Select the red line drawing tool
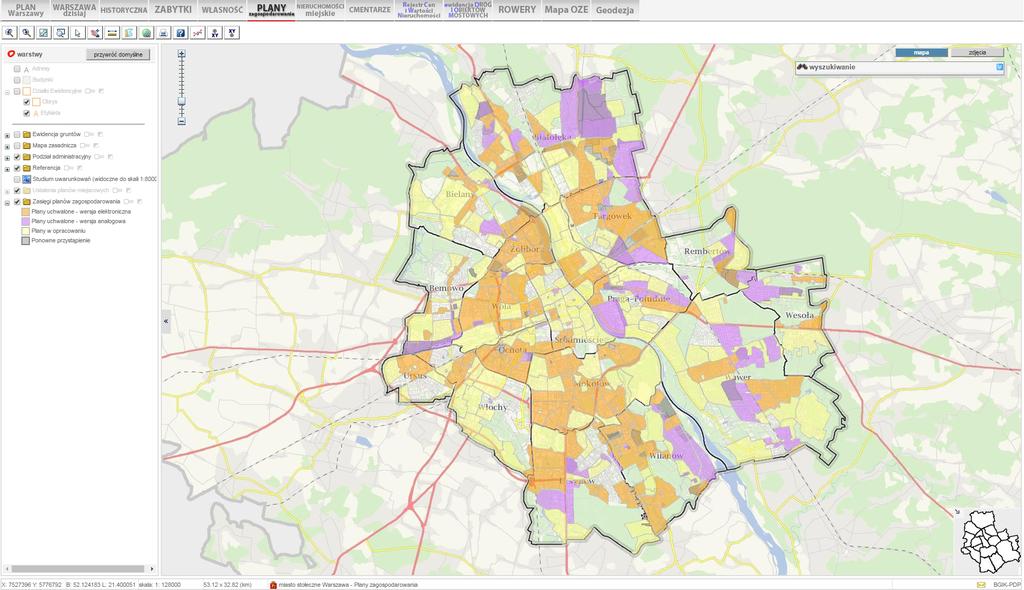1024x590 pixels. pos(198,33)
